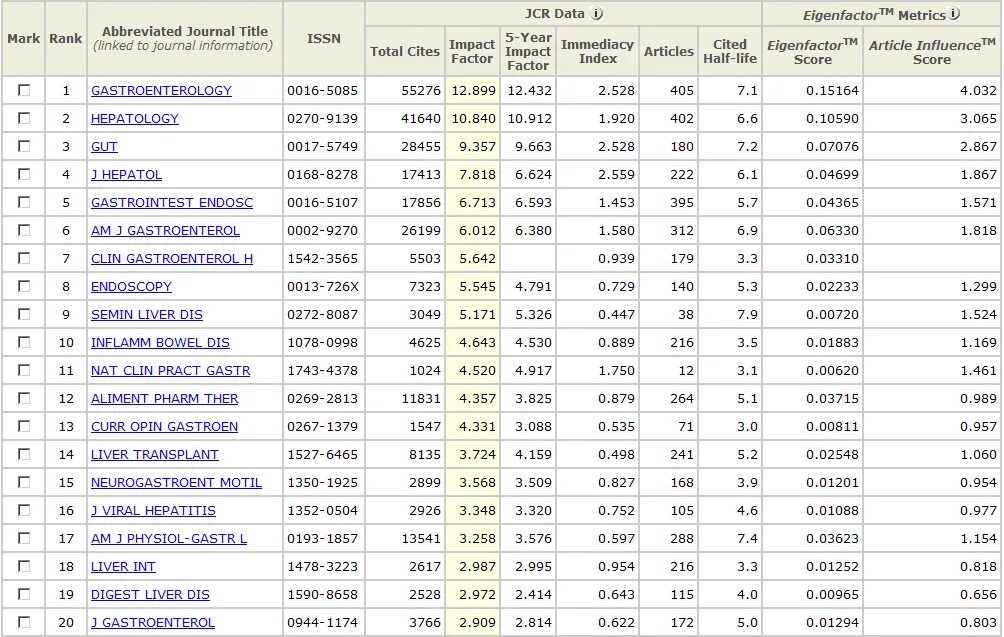
Task: Tick the ALIMENT PHARM THER checkbox
Action: [24, 398]
